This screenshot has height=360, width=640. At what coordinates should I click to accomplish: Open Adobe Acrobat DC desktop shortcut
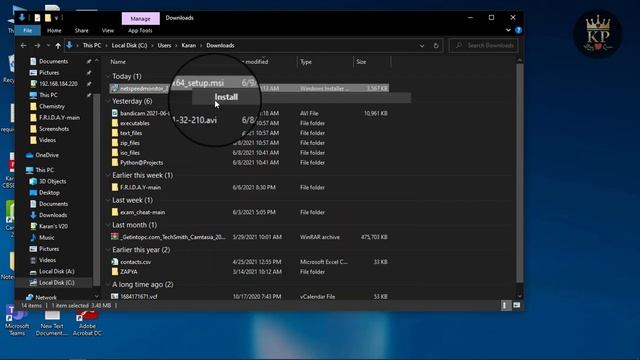pyautogui.click(x=87, y=322)
